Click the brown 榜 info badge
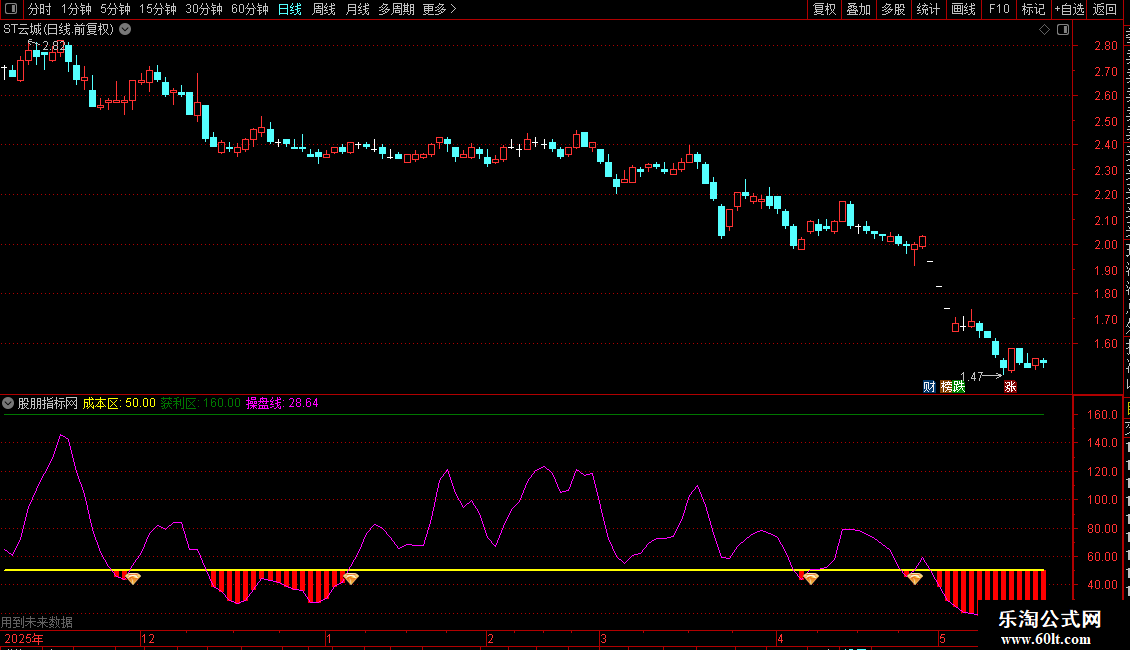The width and height of the screenshot is (1130, 650). coord(946,387)
